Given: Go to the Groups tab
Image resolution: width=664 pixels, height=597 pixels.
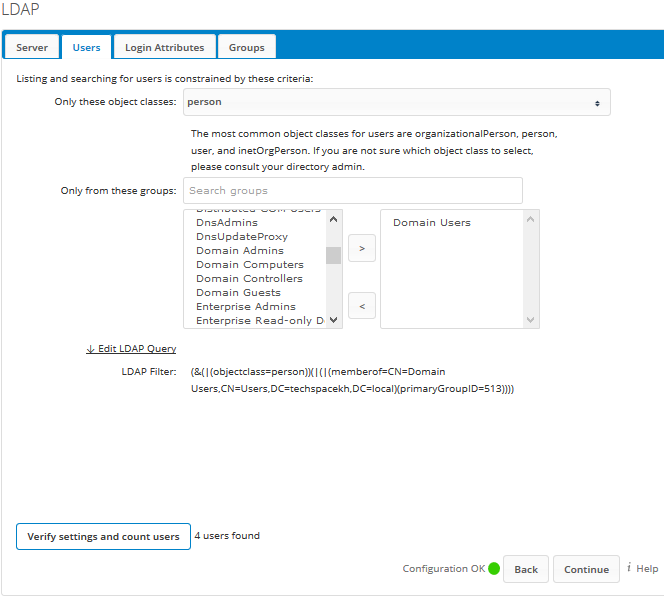Looking at the screenshot, I should point(246,47).
